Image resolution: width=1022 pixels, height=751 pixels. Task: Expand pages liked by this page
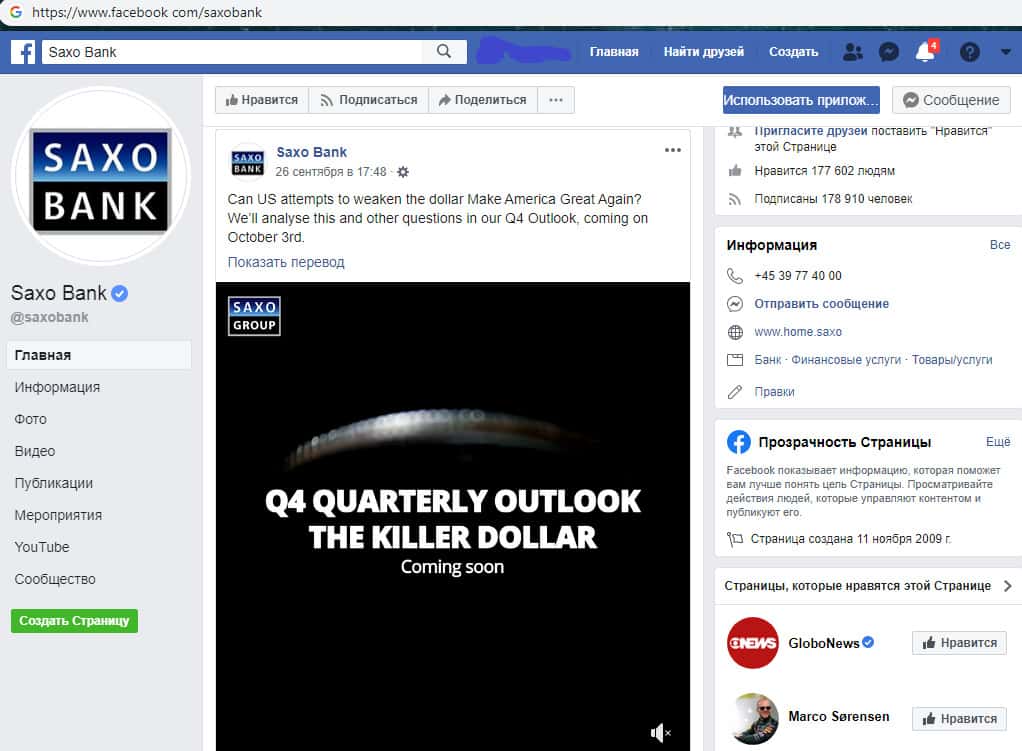pyautogui.click(x=1007, y=586)
